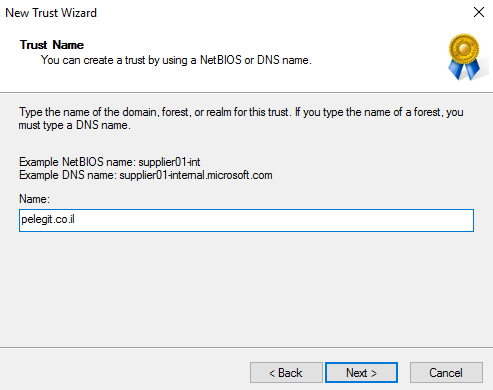Click Next to continue the wizard

[361, 372]
